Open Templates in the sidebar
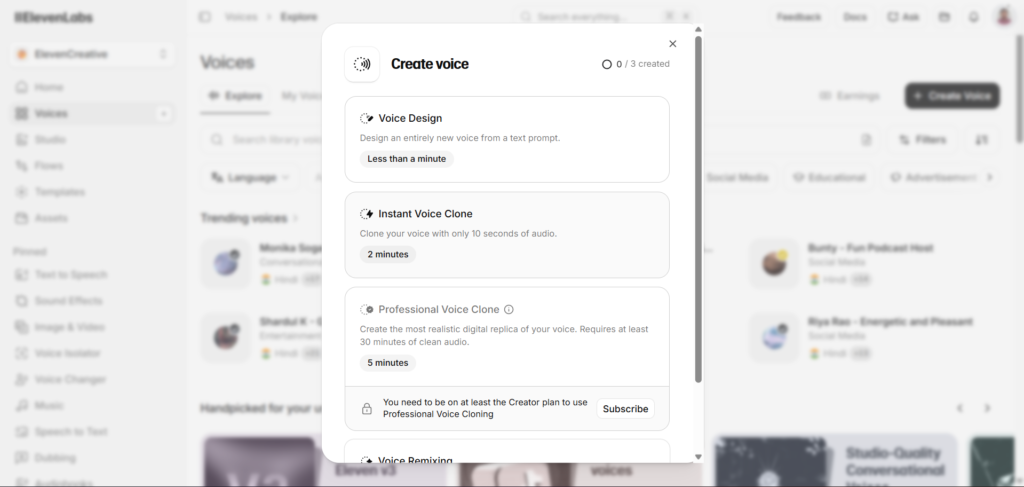 (92, 192)
